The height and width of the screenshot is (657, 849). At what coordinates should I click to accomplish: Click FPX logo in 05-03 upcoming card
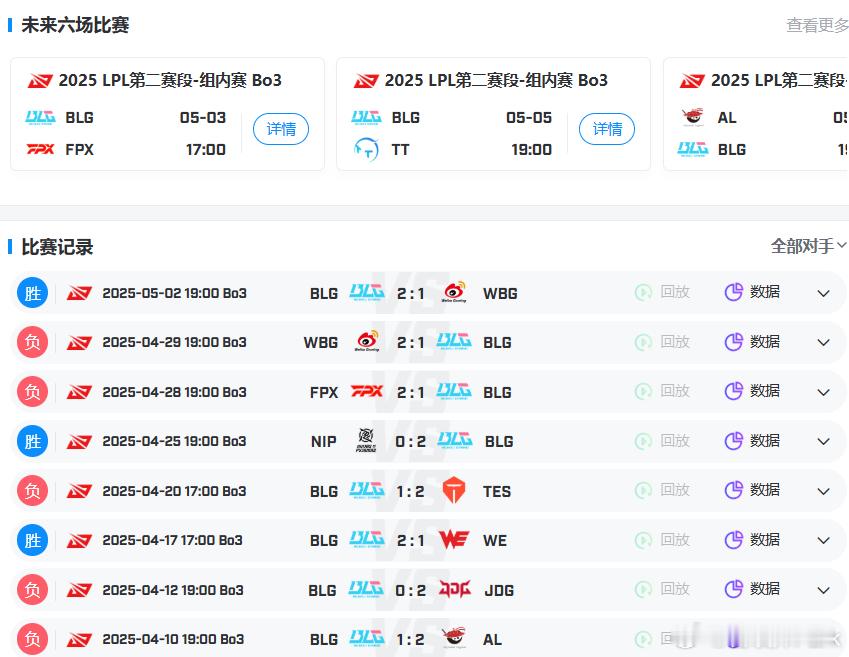tap(41, 149)
